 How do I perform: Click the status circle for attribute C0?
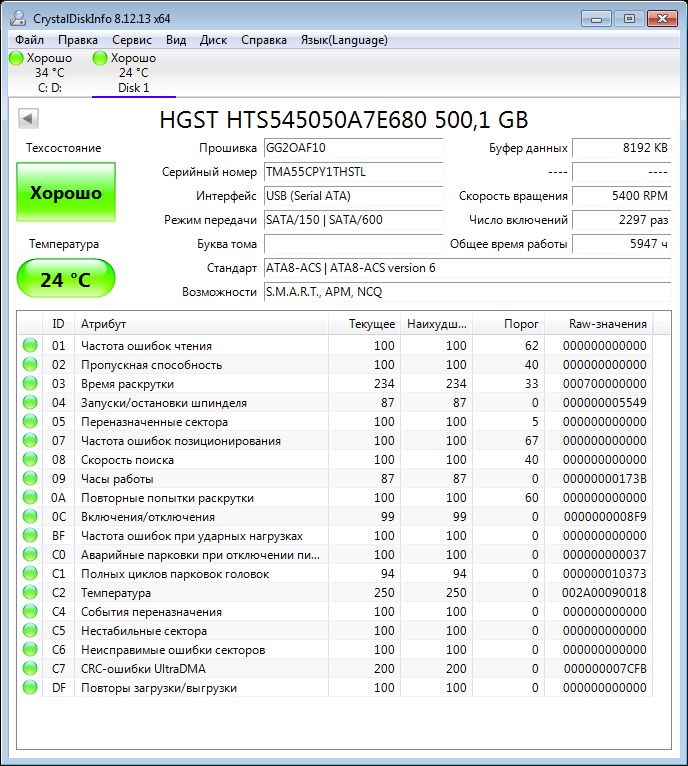point(30,554)
